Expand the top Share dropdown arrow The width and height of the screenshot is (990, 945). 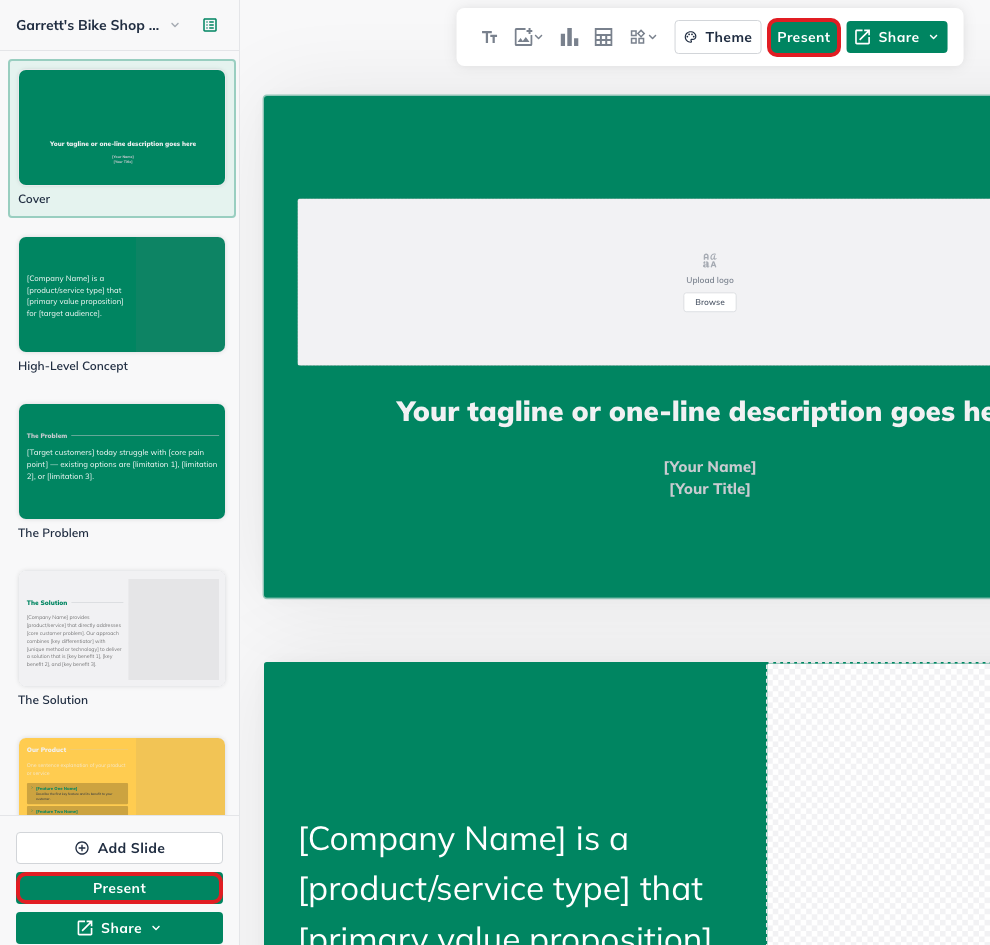pos(934,37)
